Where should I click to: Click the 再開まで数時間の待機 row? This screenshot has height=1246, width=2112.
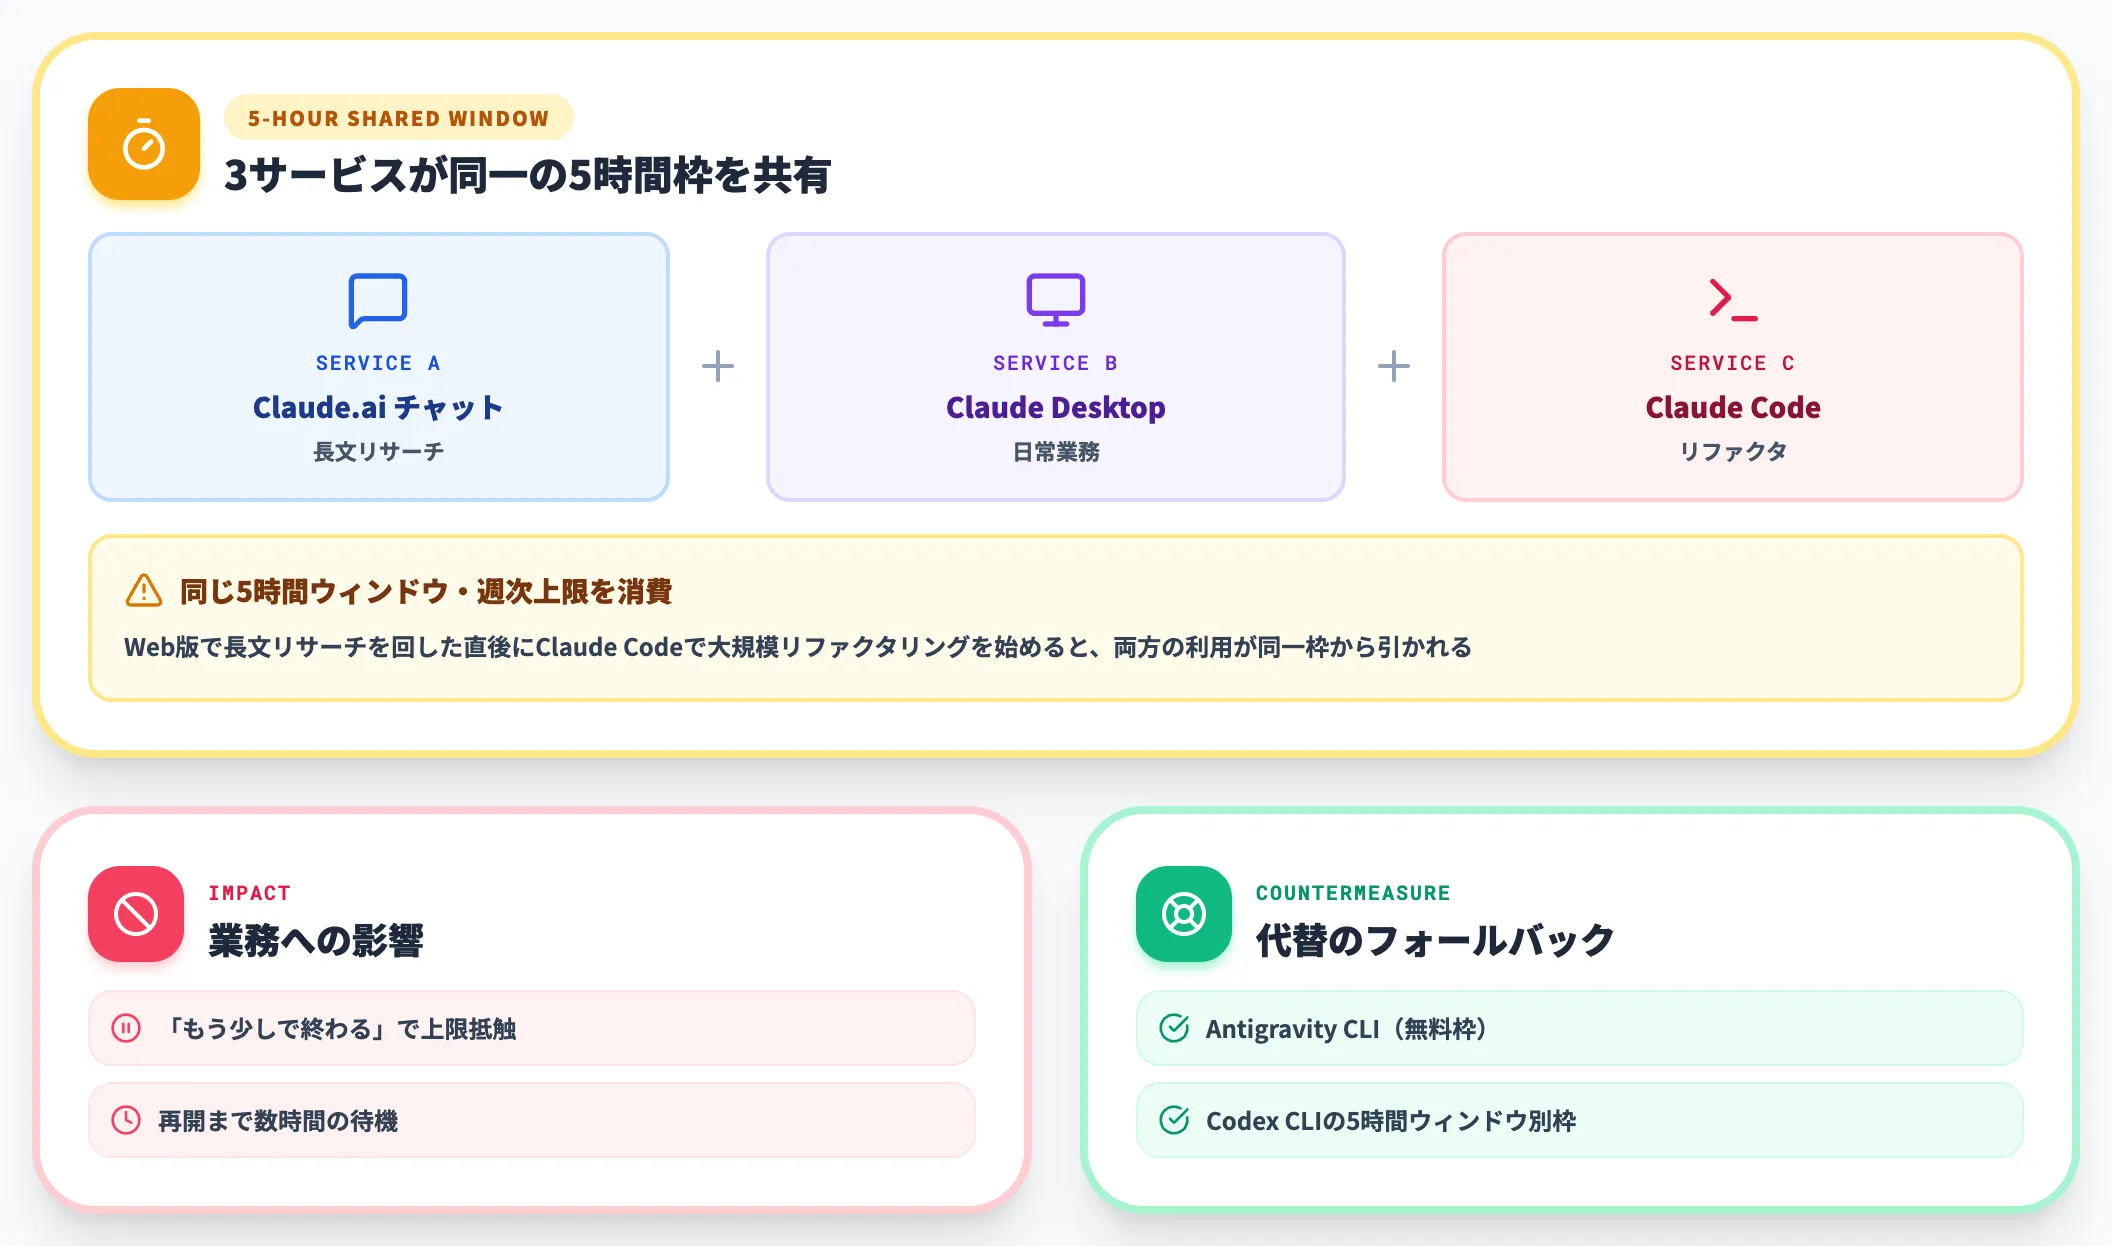532,1120
